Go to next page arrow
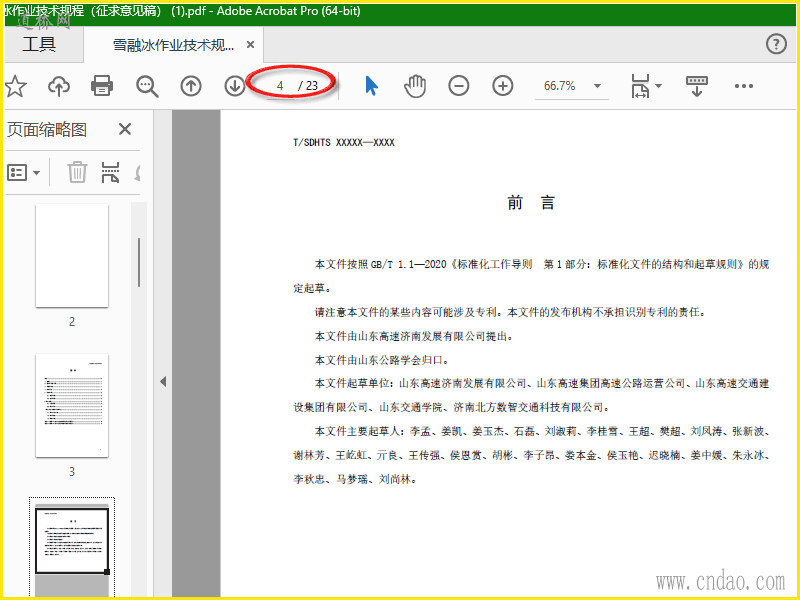 (x=235, y=86)
